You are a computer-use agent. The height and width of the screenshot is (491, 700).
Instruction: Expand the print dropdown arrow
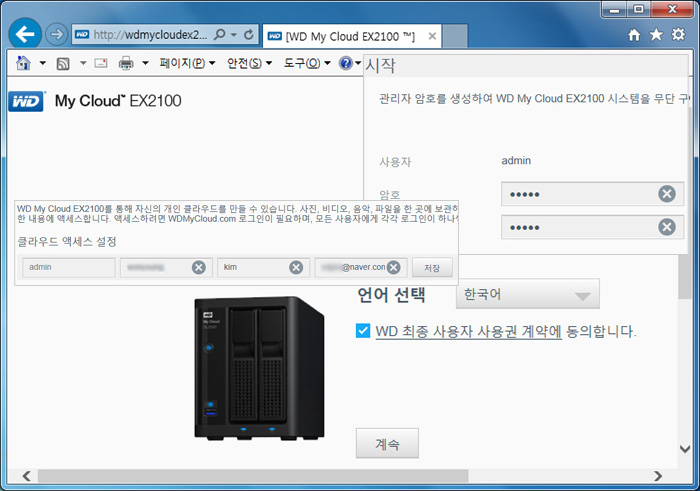[x=145, y=63]
